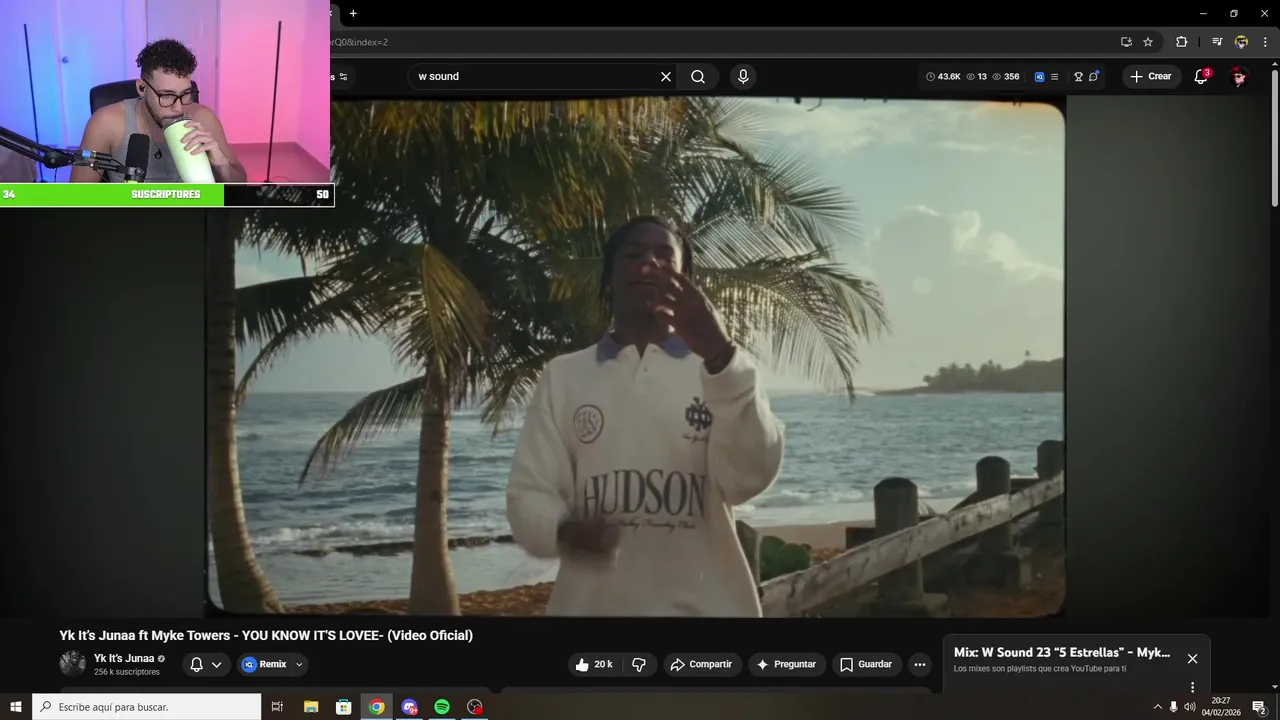
Task: Open more actions three-dot button by Guardar
Action: pyautogui.click(x=920, y=664)
